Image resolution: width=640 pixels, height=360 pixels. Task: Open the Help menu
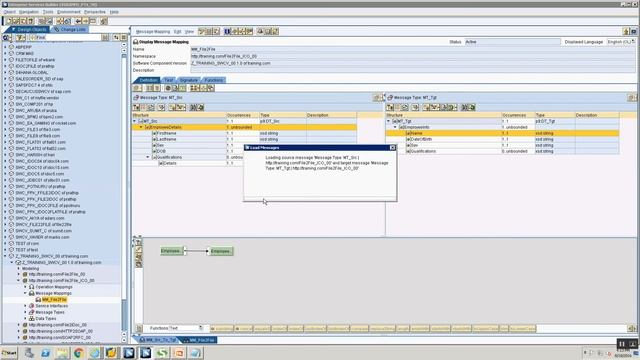pos(114,12)
